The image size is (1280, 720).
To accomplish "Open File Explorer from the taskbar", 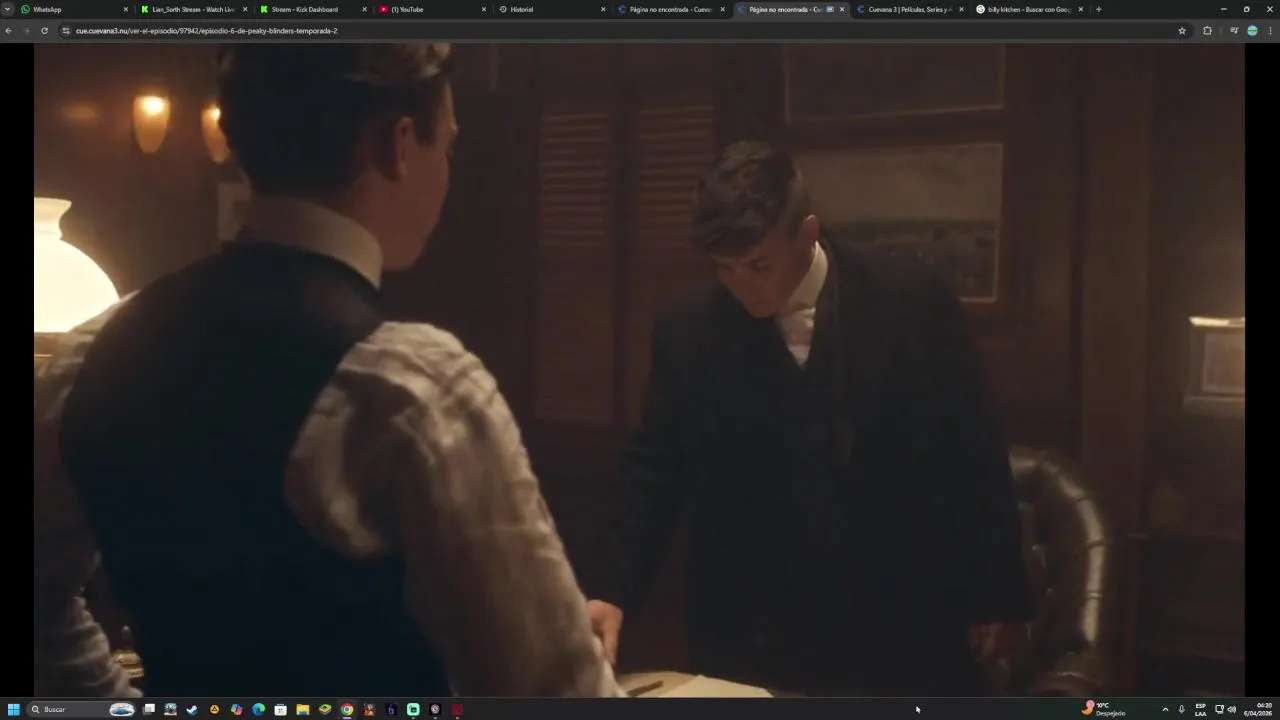I will point(302,709).
